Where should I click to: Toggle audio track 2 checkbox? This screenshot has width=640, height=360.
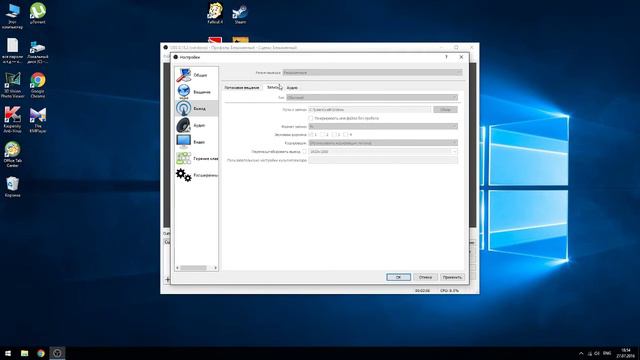[322, 134]
